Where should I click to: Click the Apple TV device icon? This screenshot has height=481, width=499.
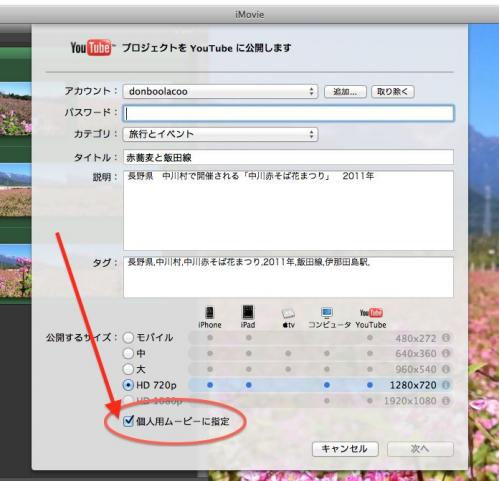(288, 314)
